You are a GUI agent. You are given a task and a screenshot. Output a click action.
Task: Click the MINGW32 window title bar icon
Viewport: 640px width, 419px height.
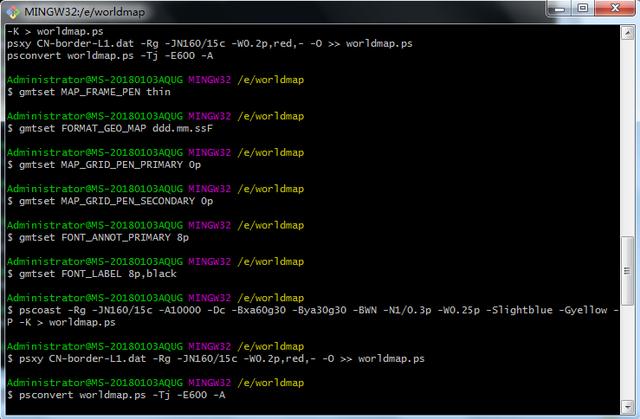pos(13,12)
